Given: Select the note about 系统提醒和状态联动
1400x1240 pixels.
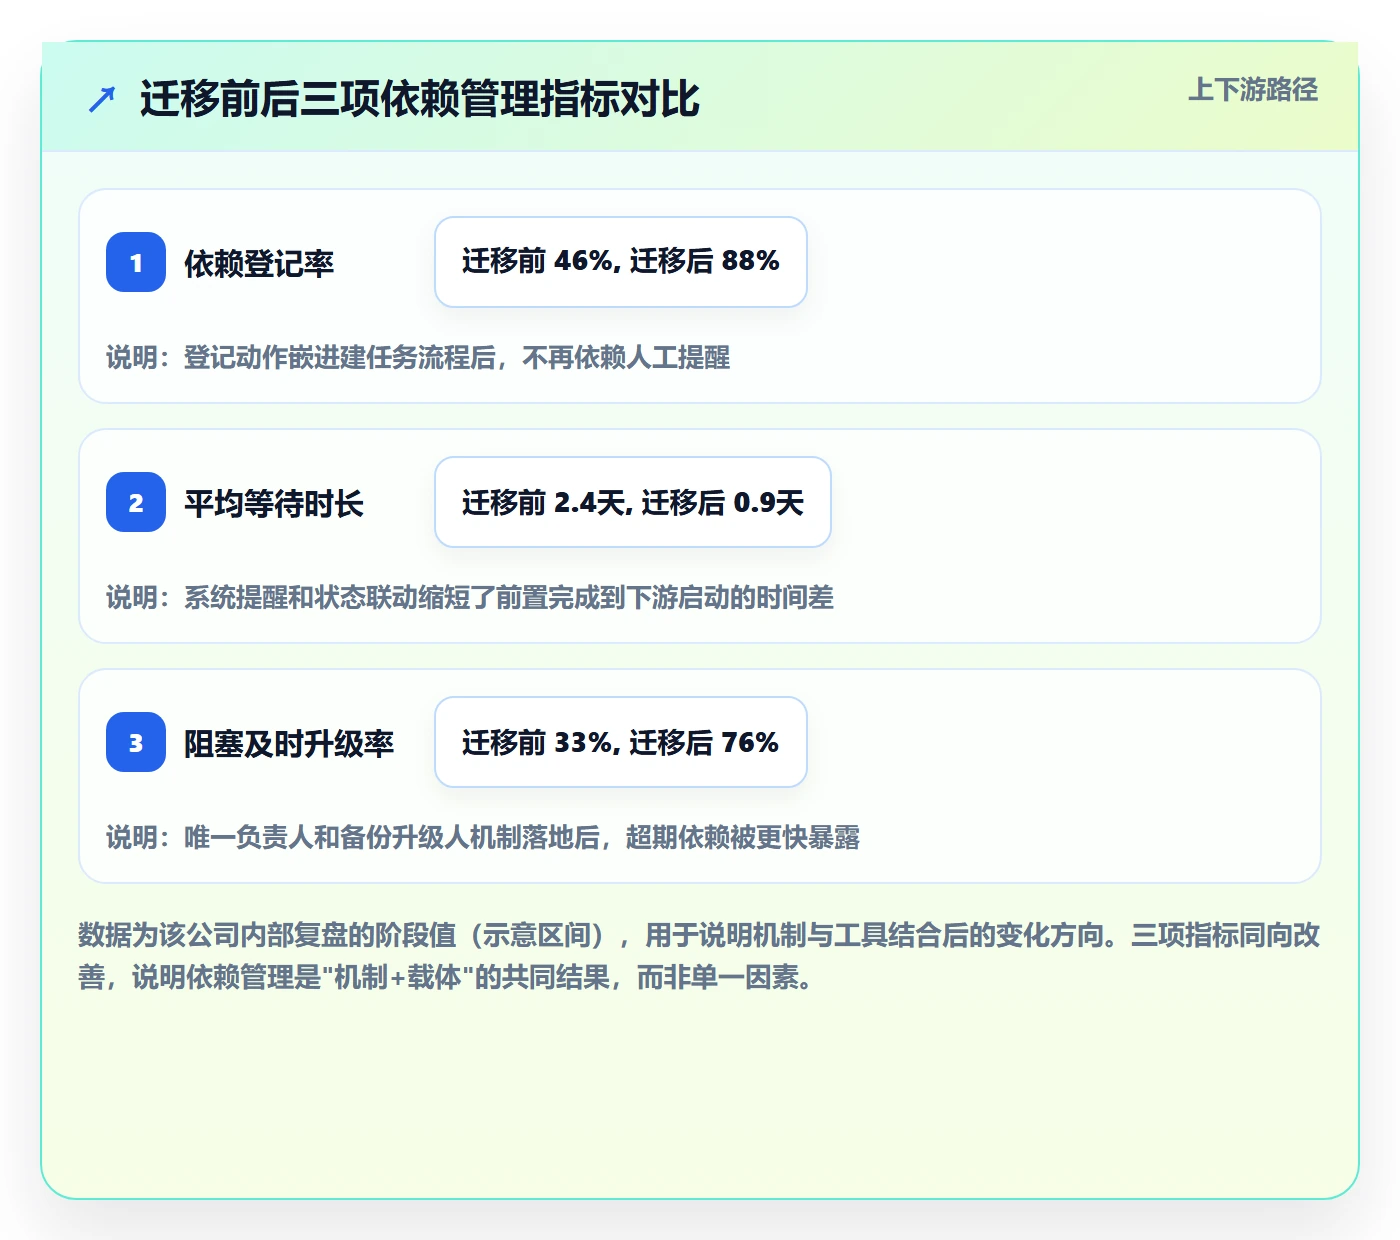Looking at the screenshot, I should tap(470, 597).
